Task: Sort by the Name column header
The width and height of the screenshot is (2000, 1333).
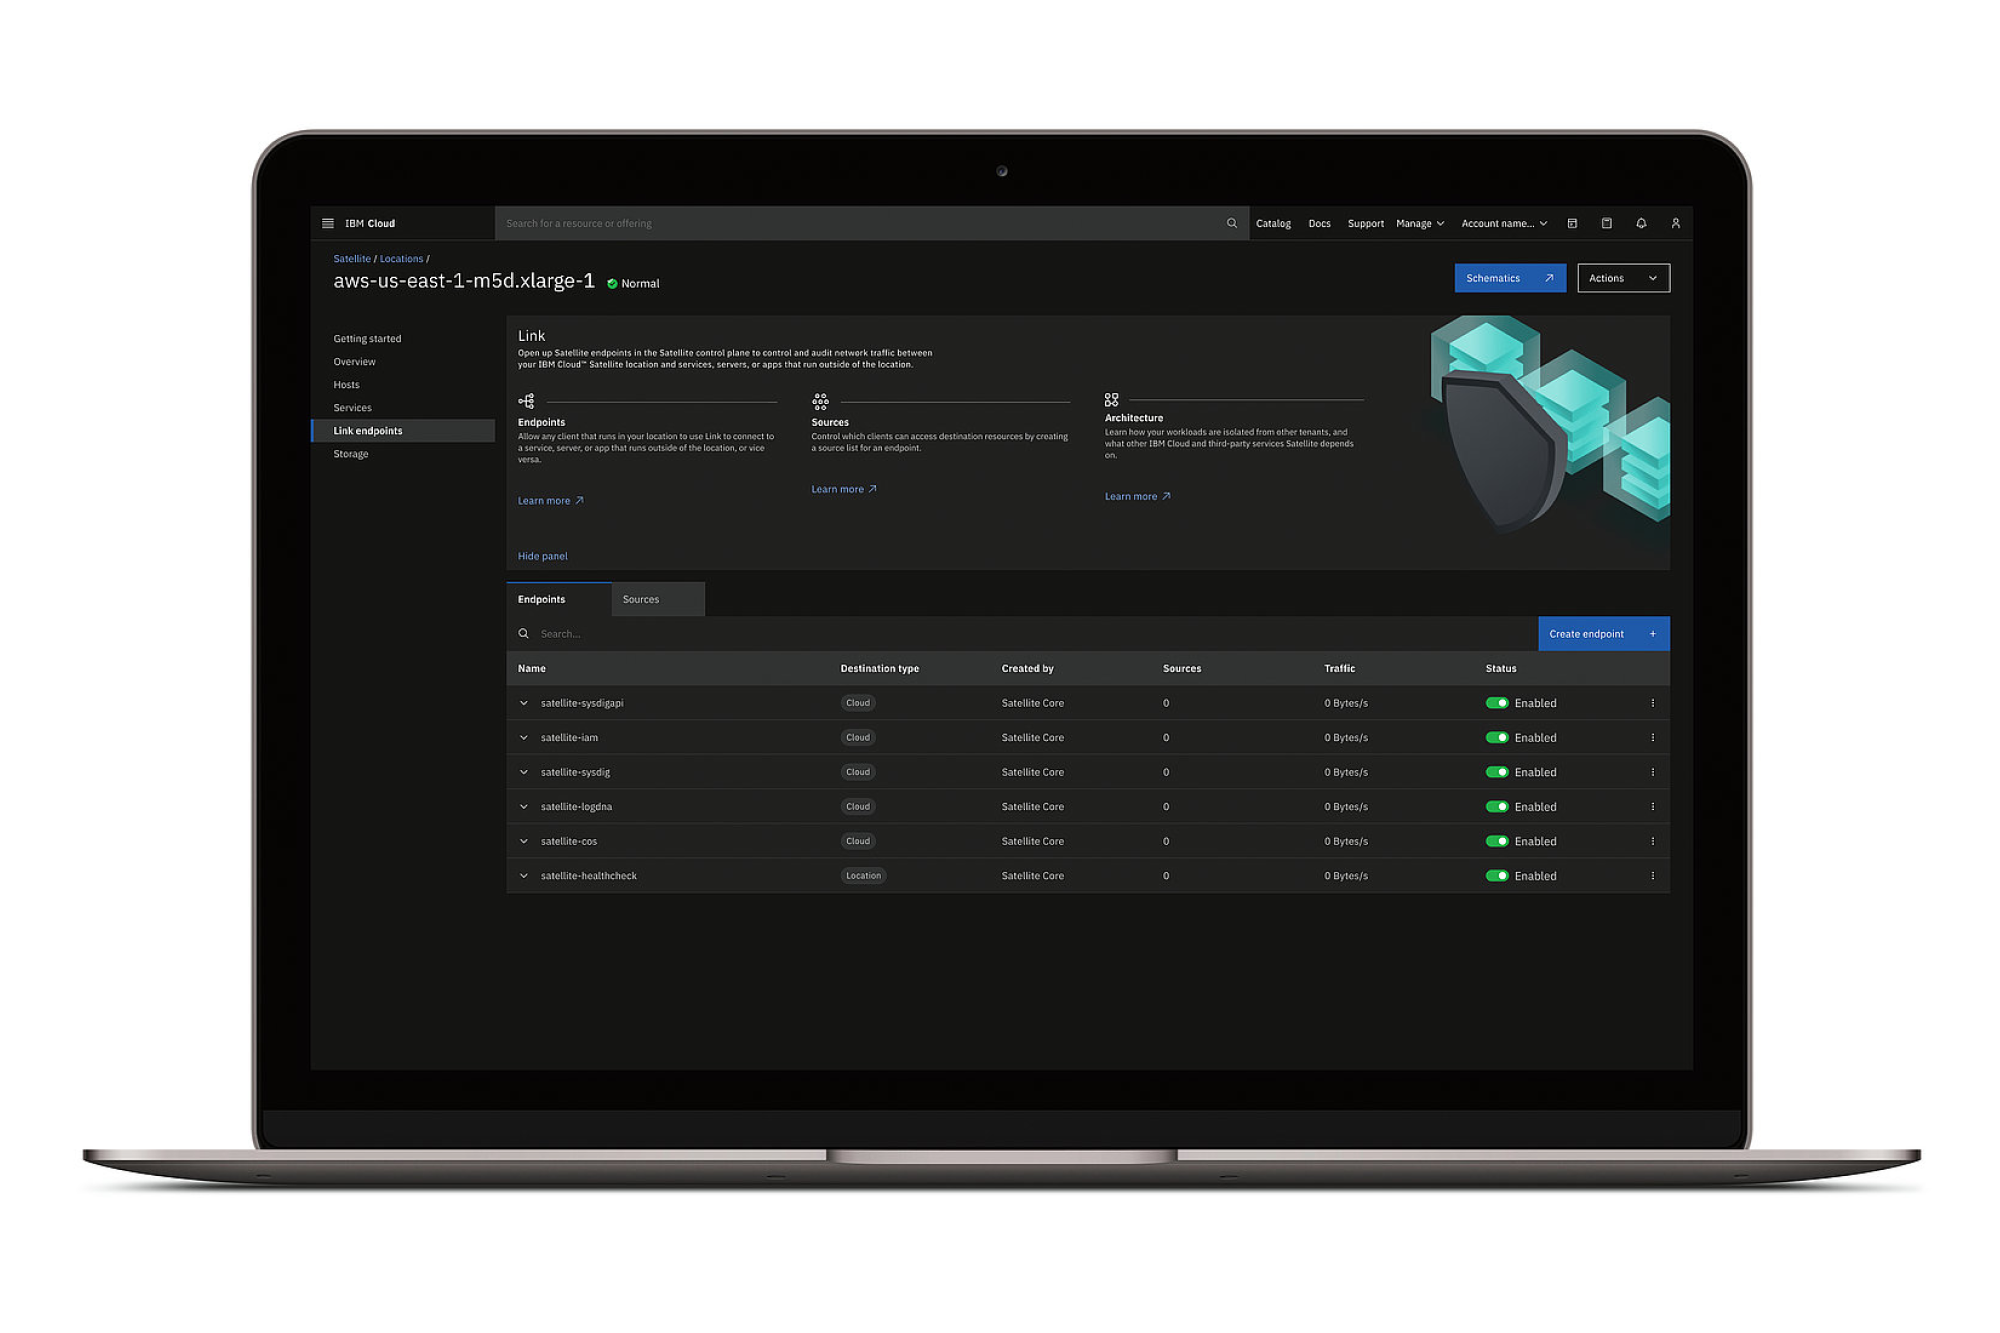Action: click(x=531, y=668)
